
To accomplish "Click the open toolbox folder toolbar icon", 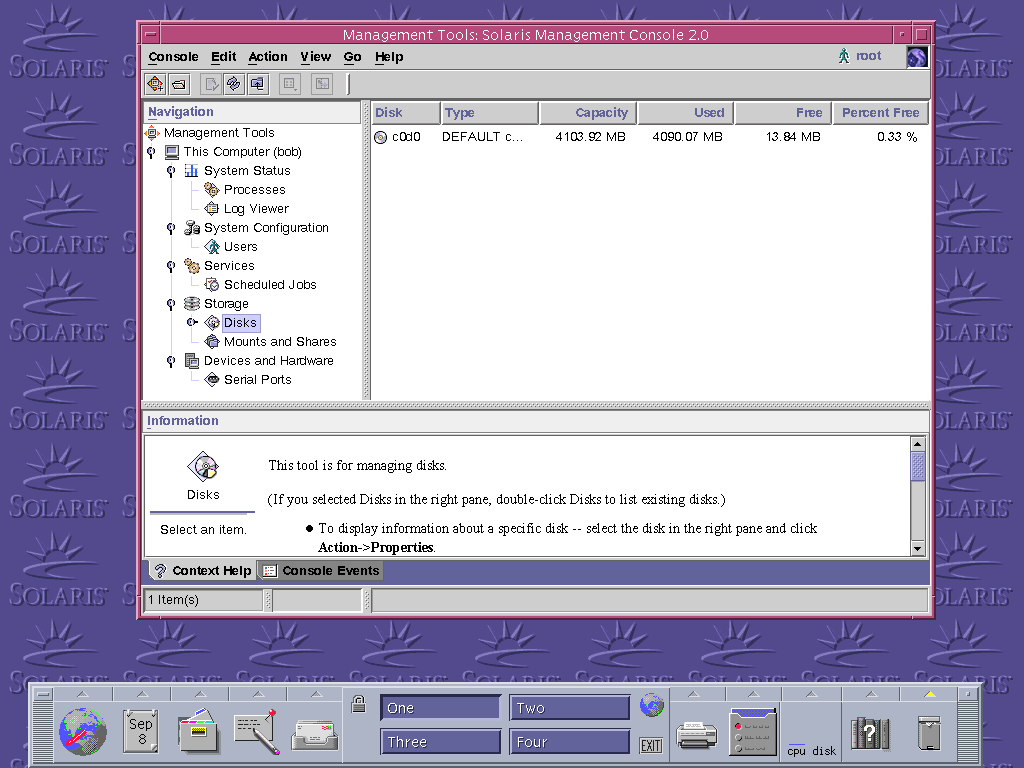I will tap(178, 84).
